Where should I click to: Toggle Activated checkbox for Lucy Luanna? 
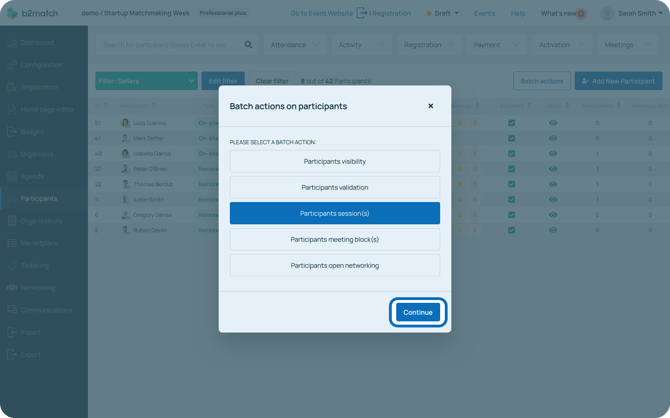tap(511, 123)
